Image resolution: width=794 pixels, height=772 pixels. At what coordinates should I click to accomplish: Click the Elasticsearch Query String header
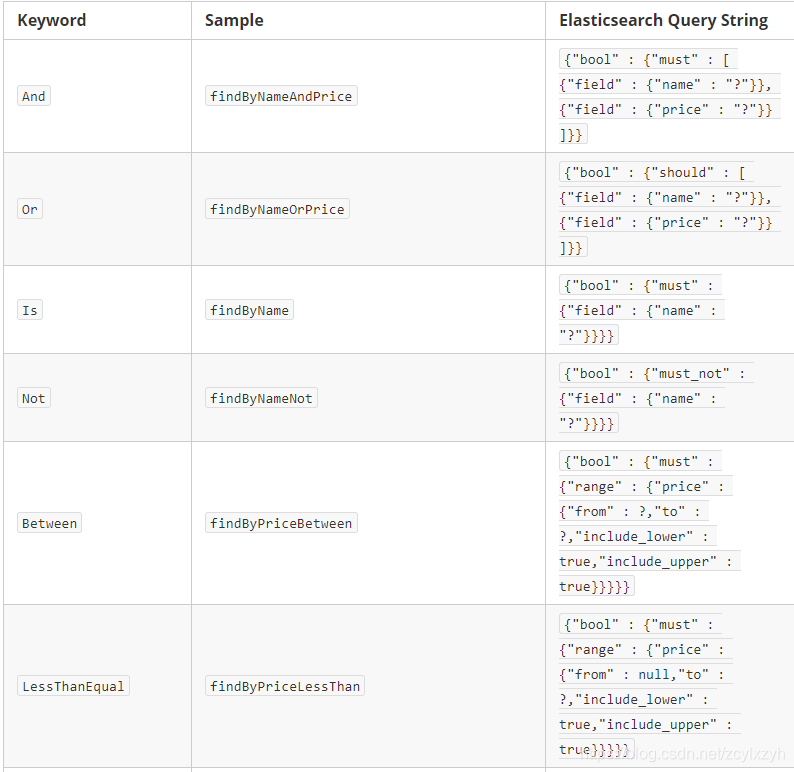pos(663,20)
